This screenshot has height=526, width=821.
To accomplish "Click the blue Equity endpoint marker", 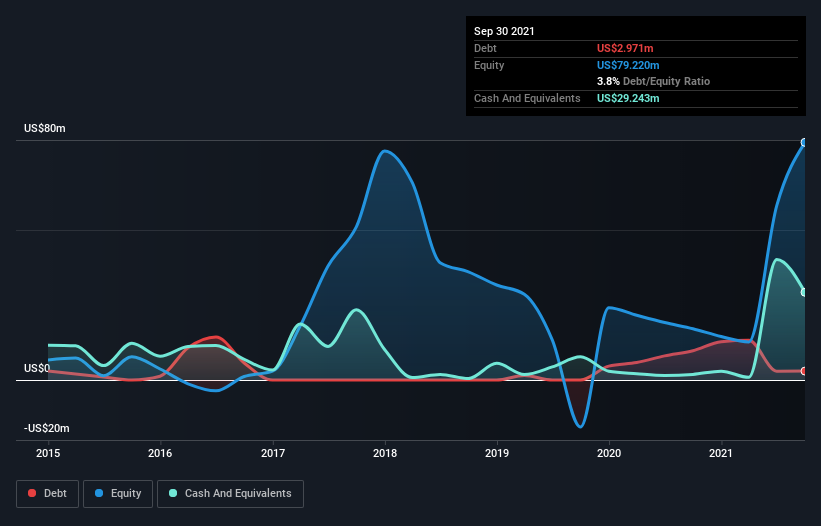I will (x=804, y=142).
